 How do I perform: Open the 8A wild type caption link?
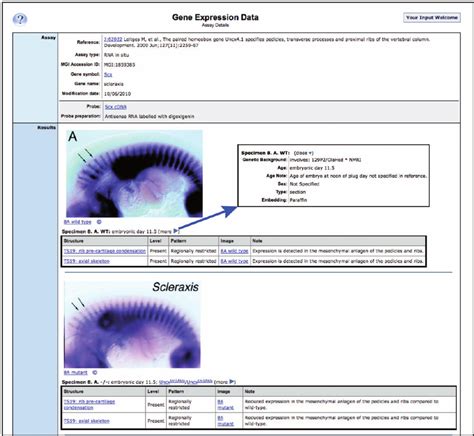coord(77,222)
